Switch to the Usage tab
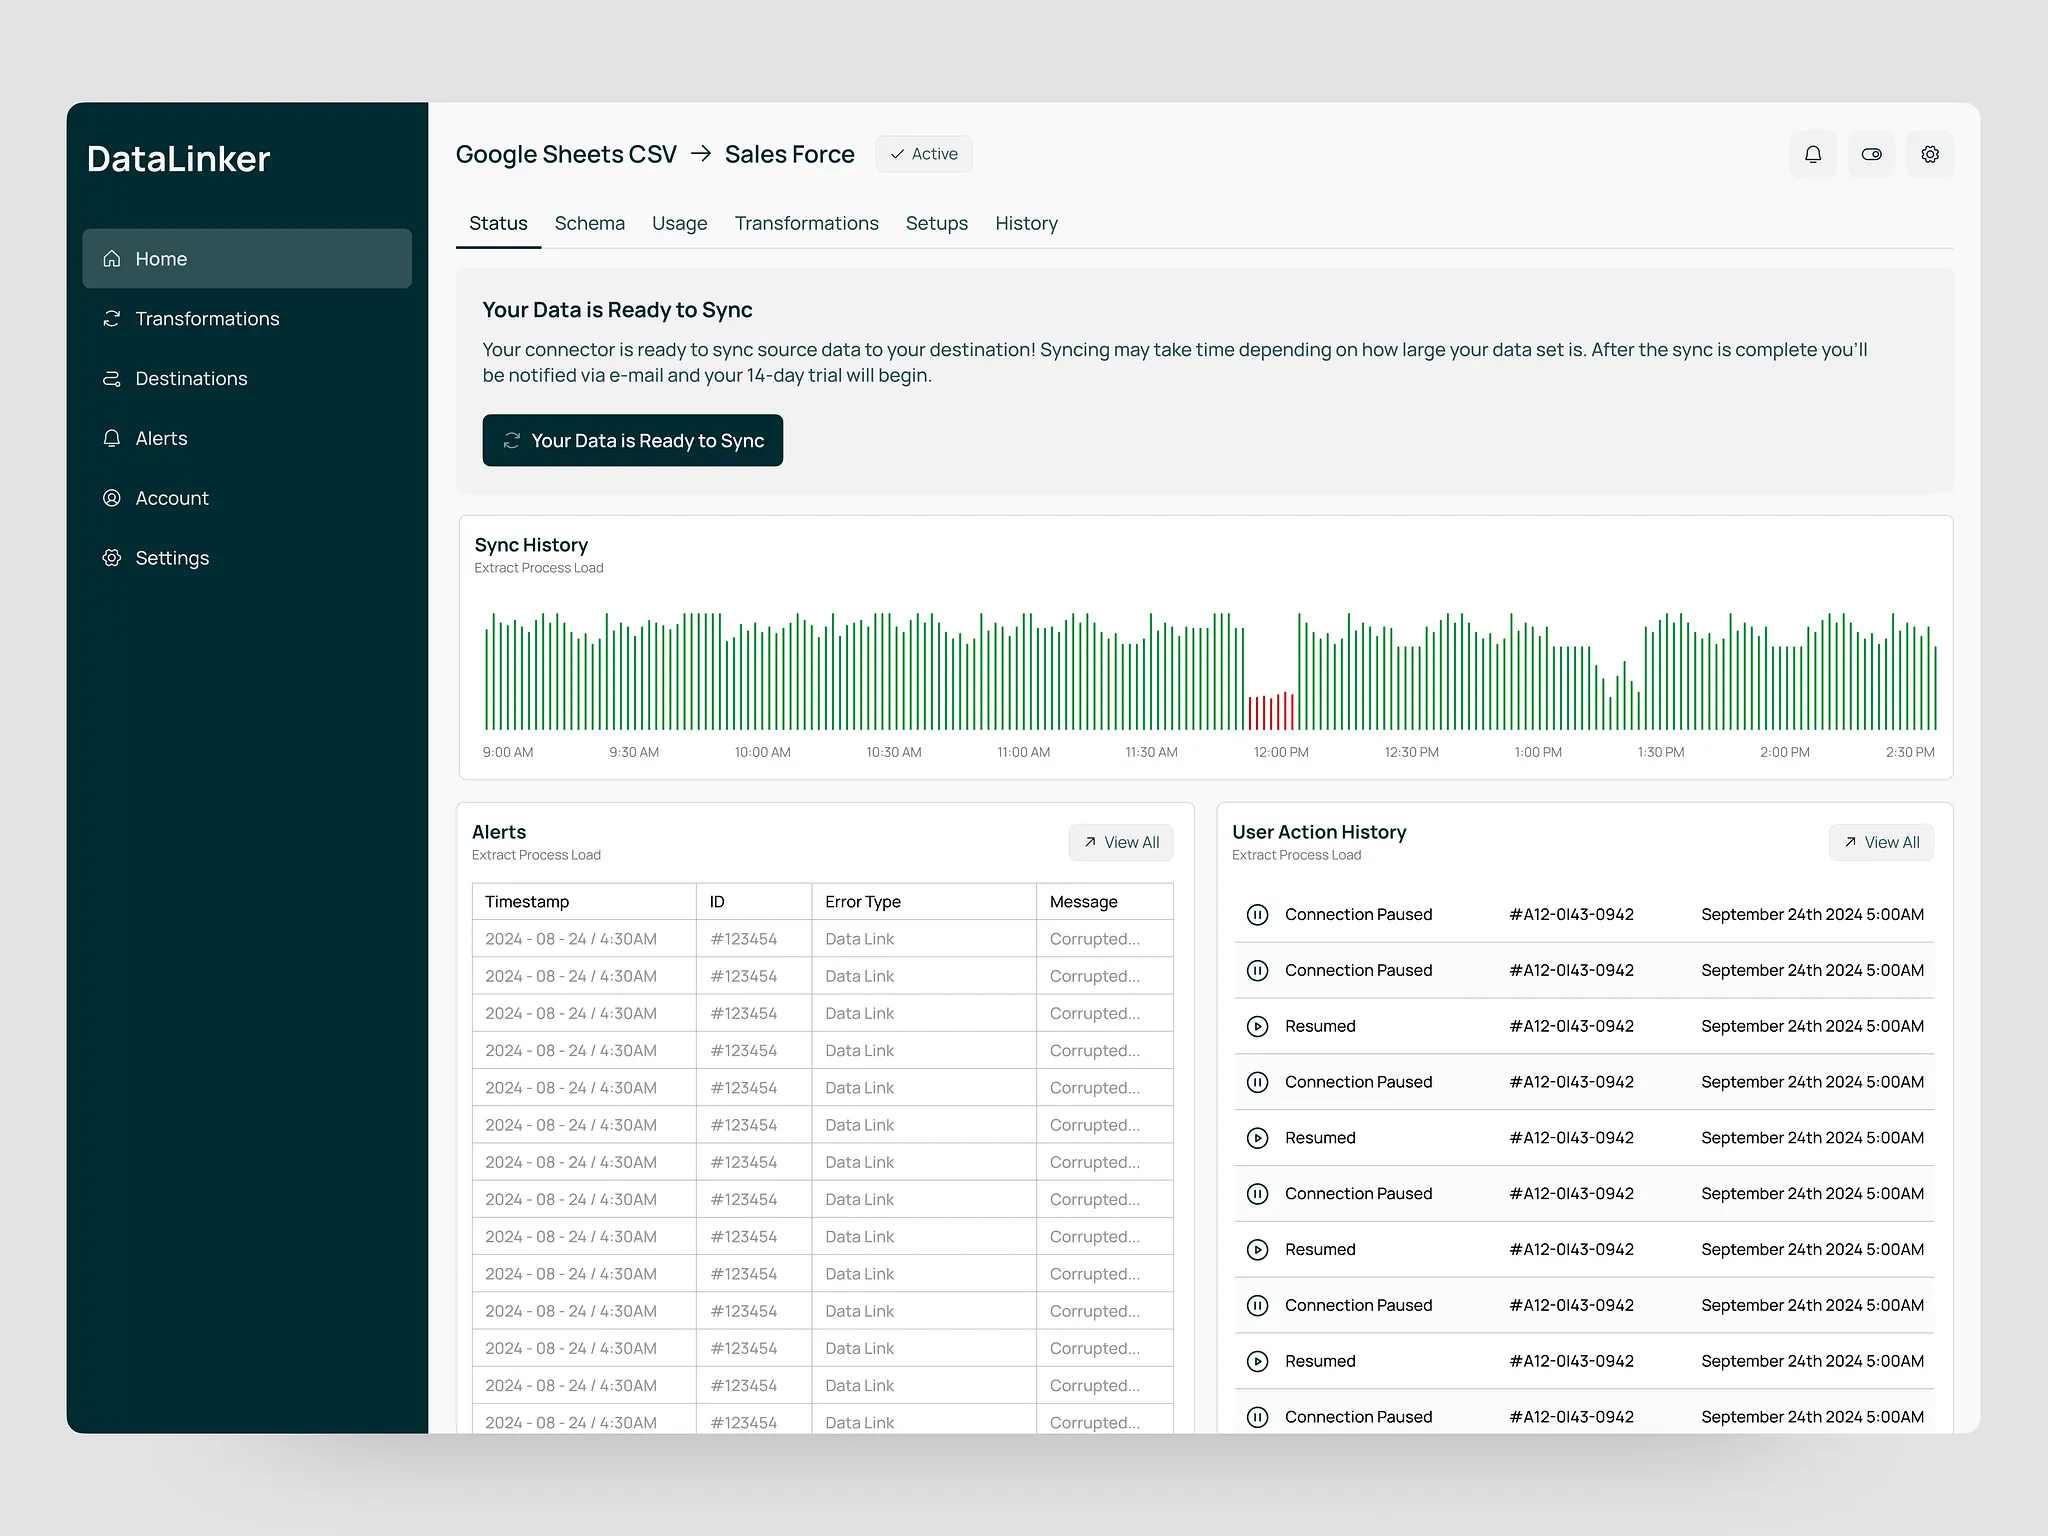 point(679,223)
